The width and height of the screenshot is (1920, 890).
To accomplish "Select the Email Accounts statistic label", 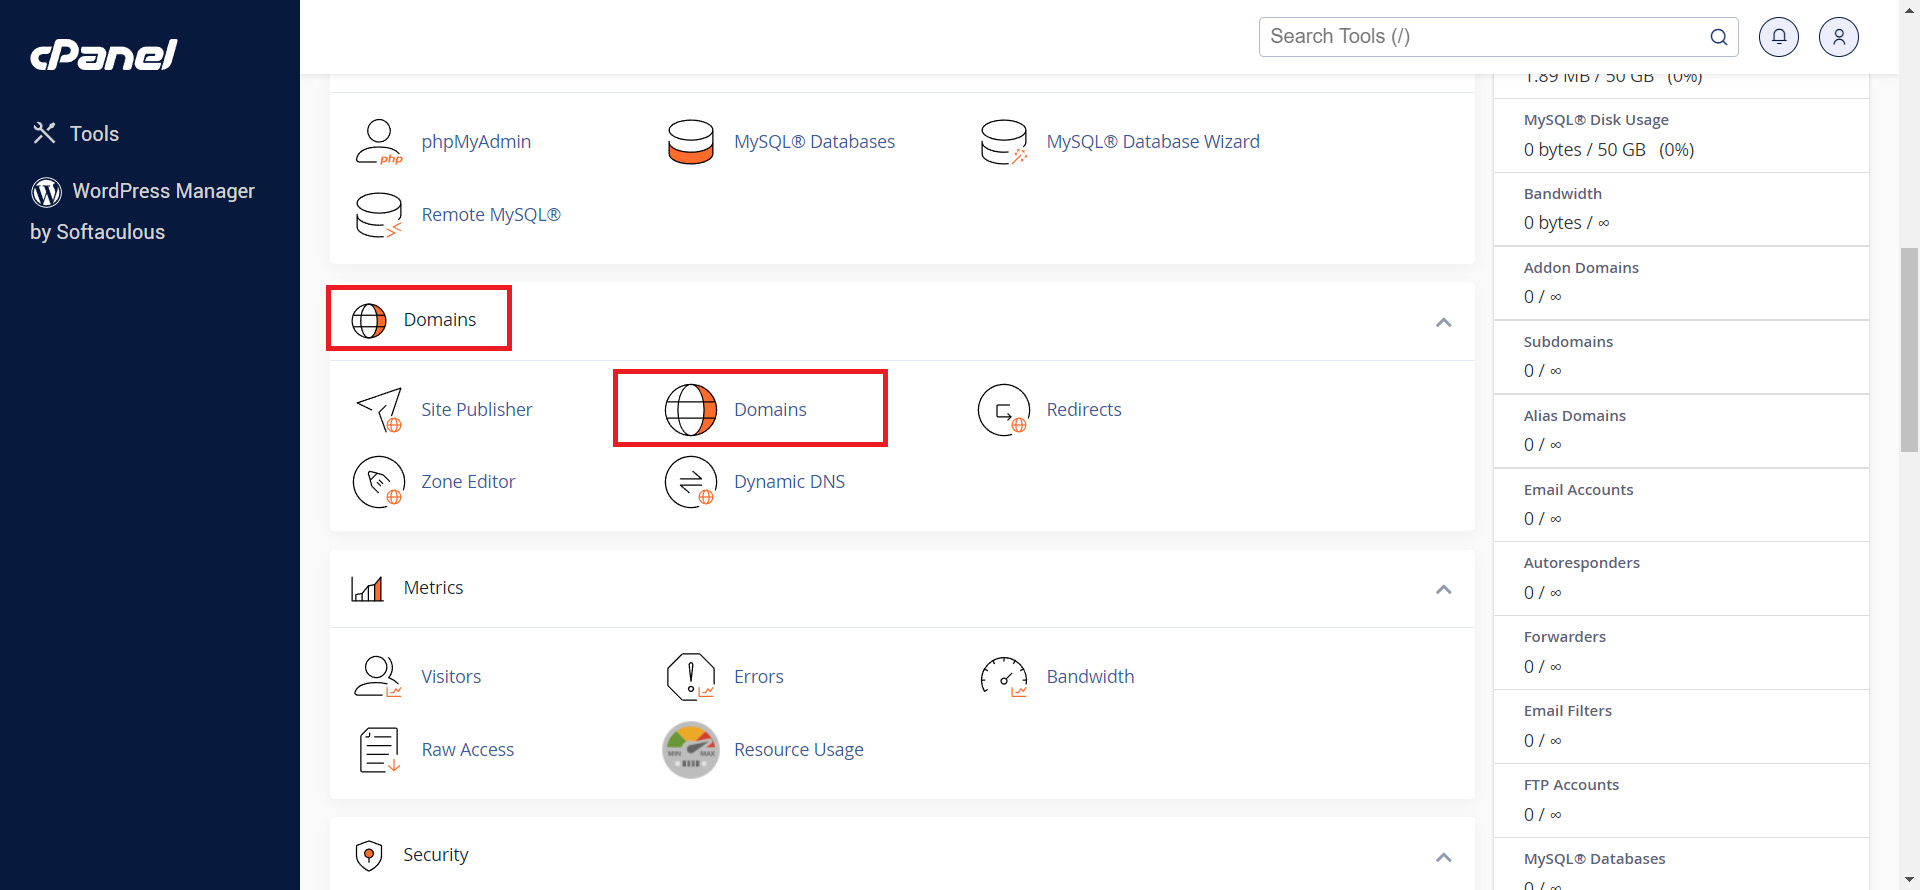I will [1578, 490].
